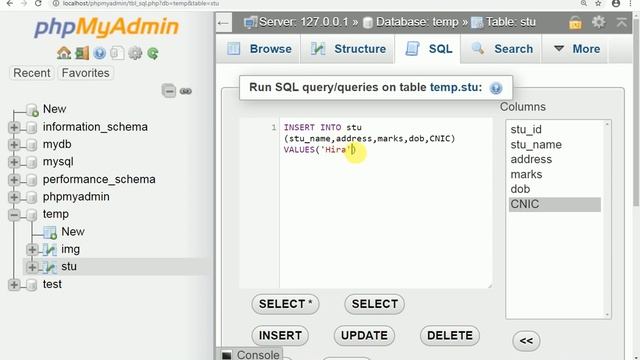
Task: Open page settings gear in the header
Action: tap(599, 22)
